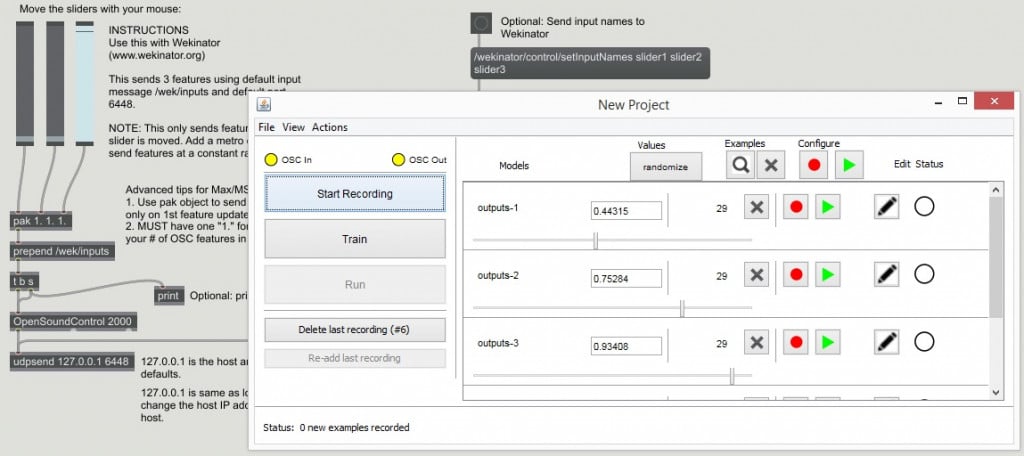Click the red record icon under Configure
The image size is (1024, 456).
point(813,166)
